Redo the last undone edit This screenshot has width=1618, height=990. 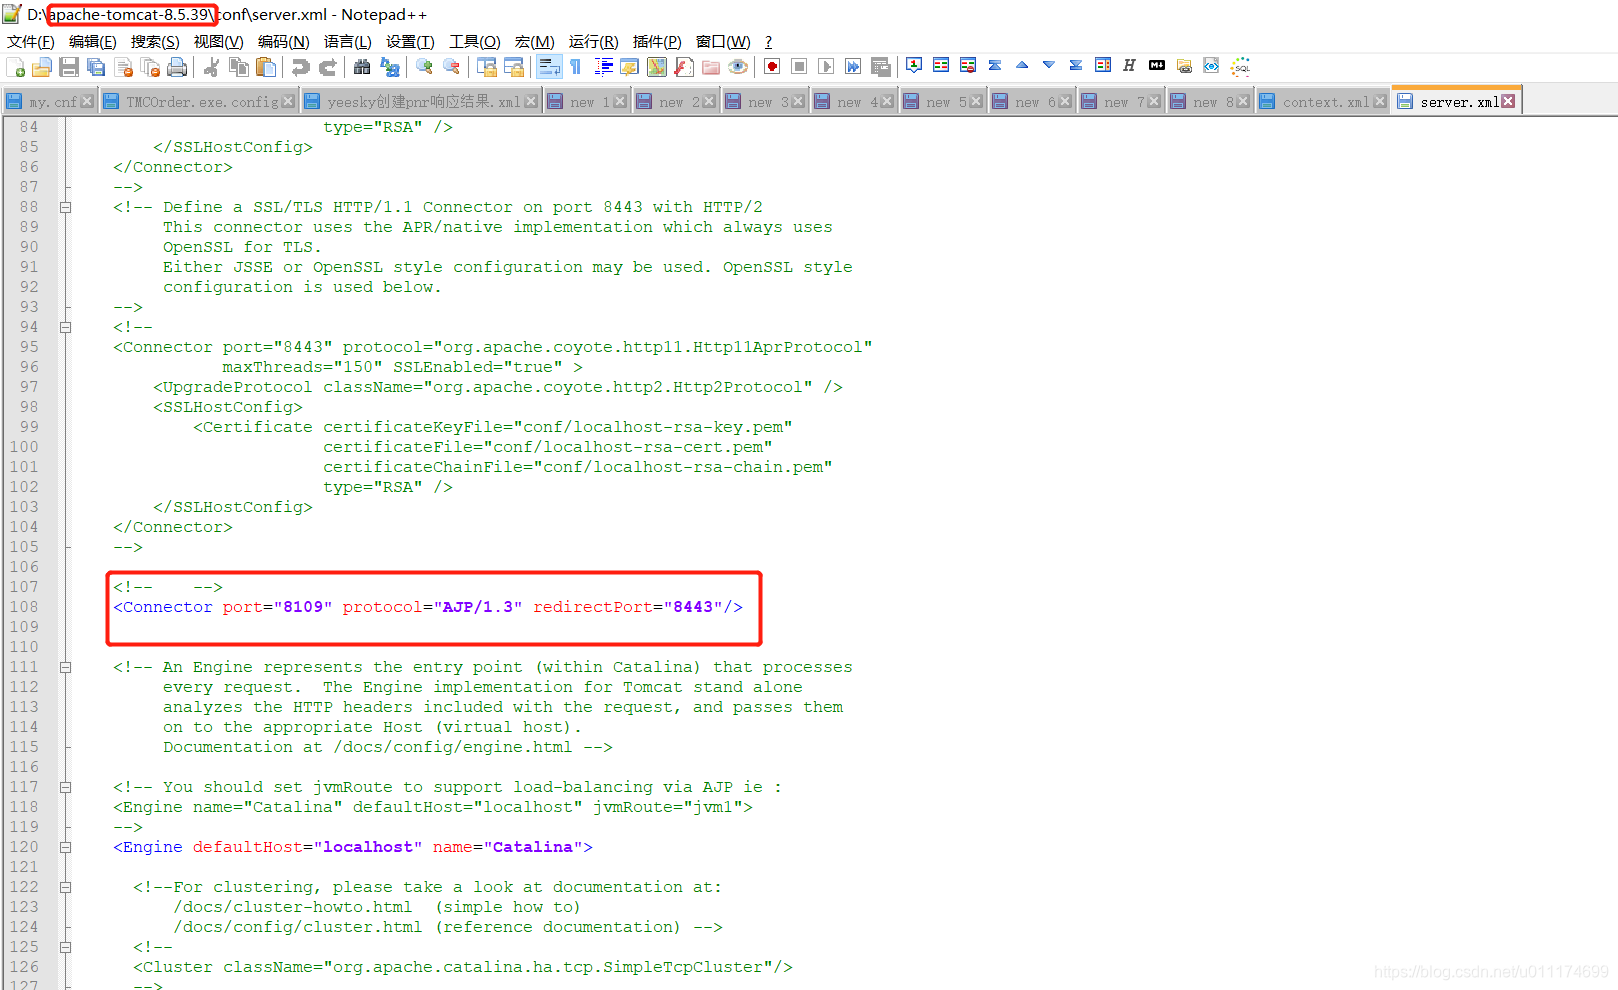(x=327, y=67)
